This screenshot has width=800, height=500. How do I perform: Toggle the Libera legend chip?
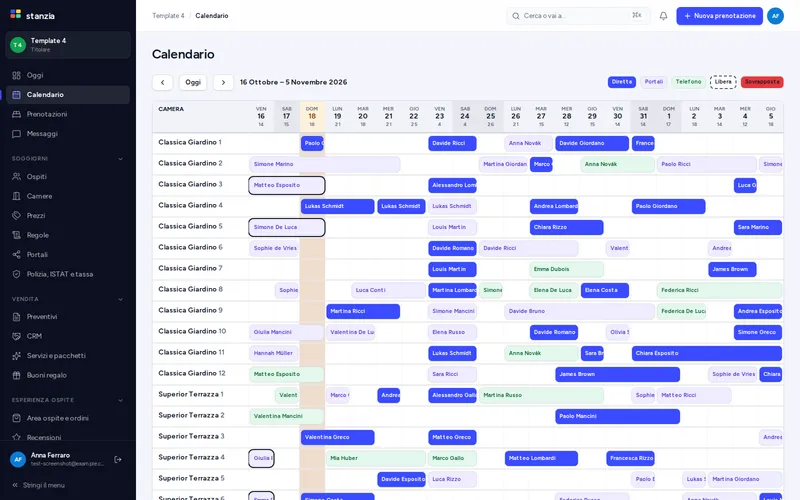723,82
